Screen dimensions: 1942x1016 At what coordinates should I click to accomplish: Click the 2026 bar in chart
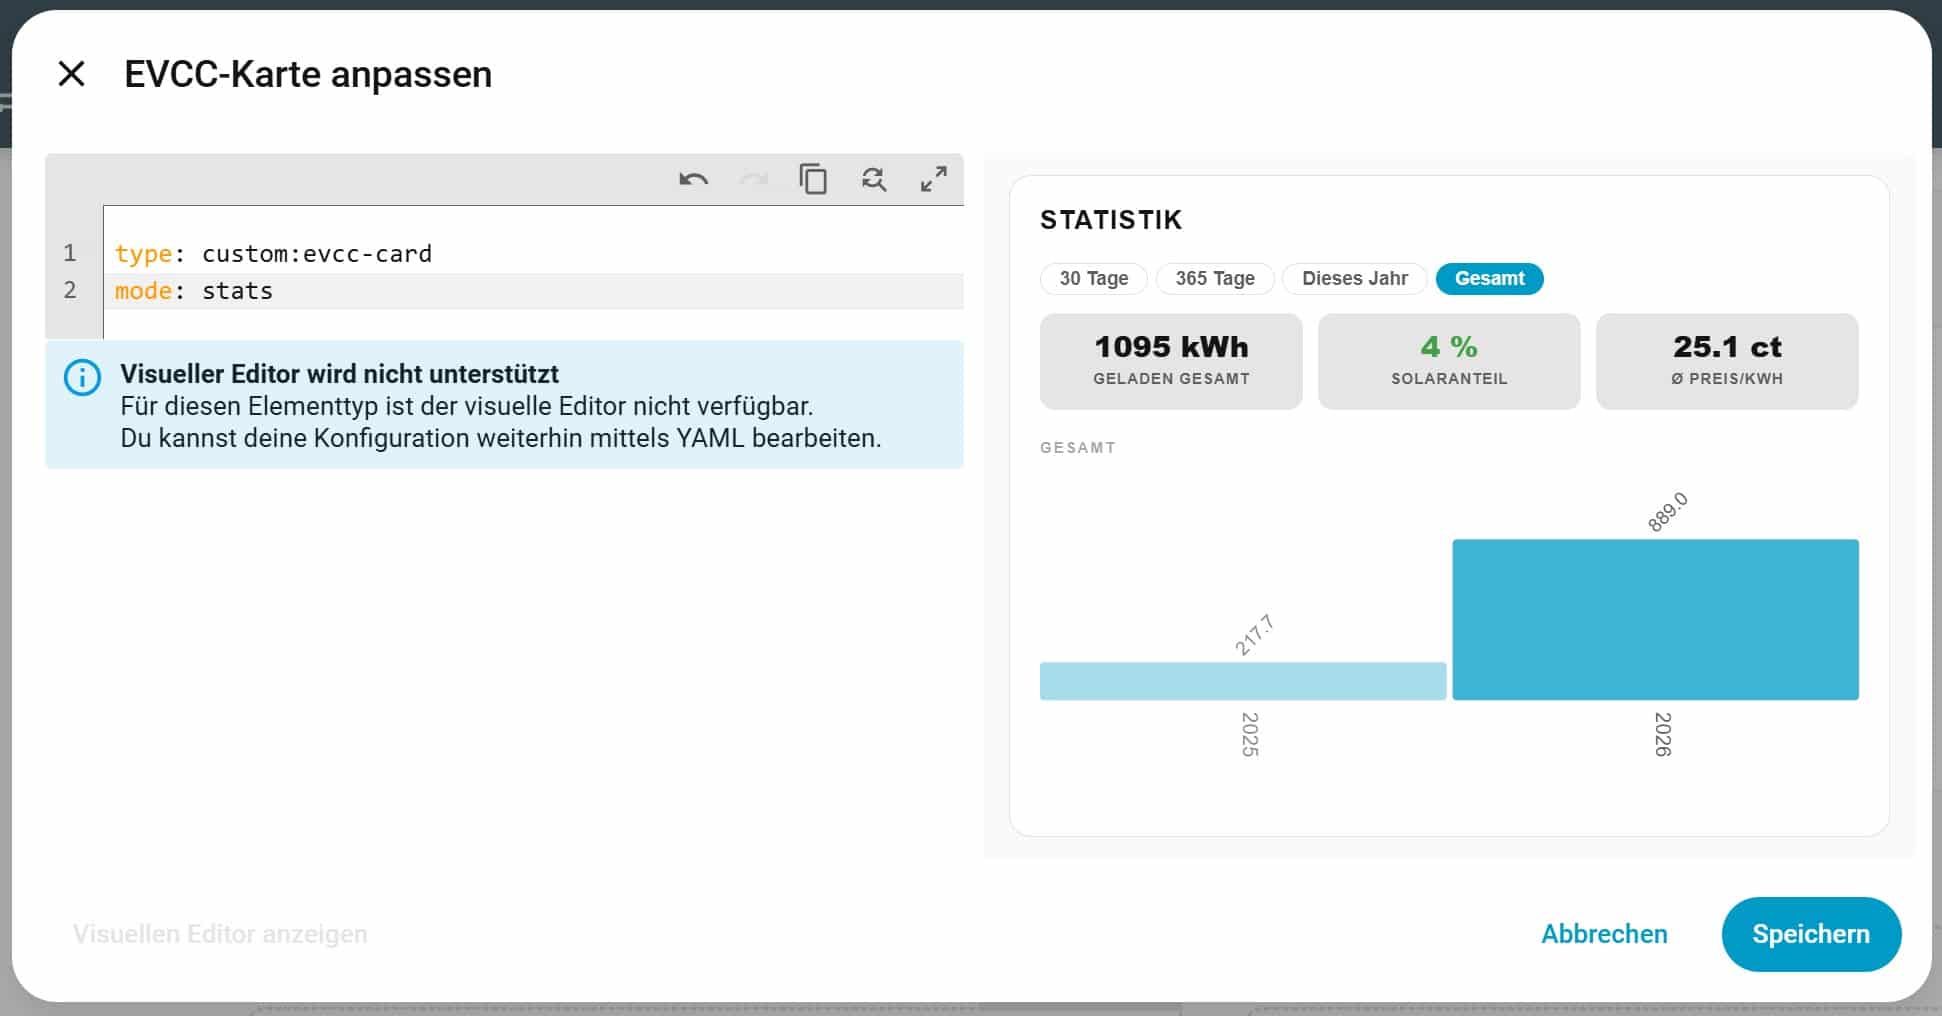point(1655,619)
